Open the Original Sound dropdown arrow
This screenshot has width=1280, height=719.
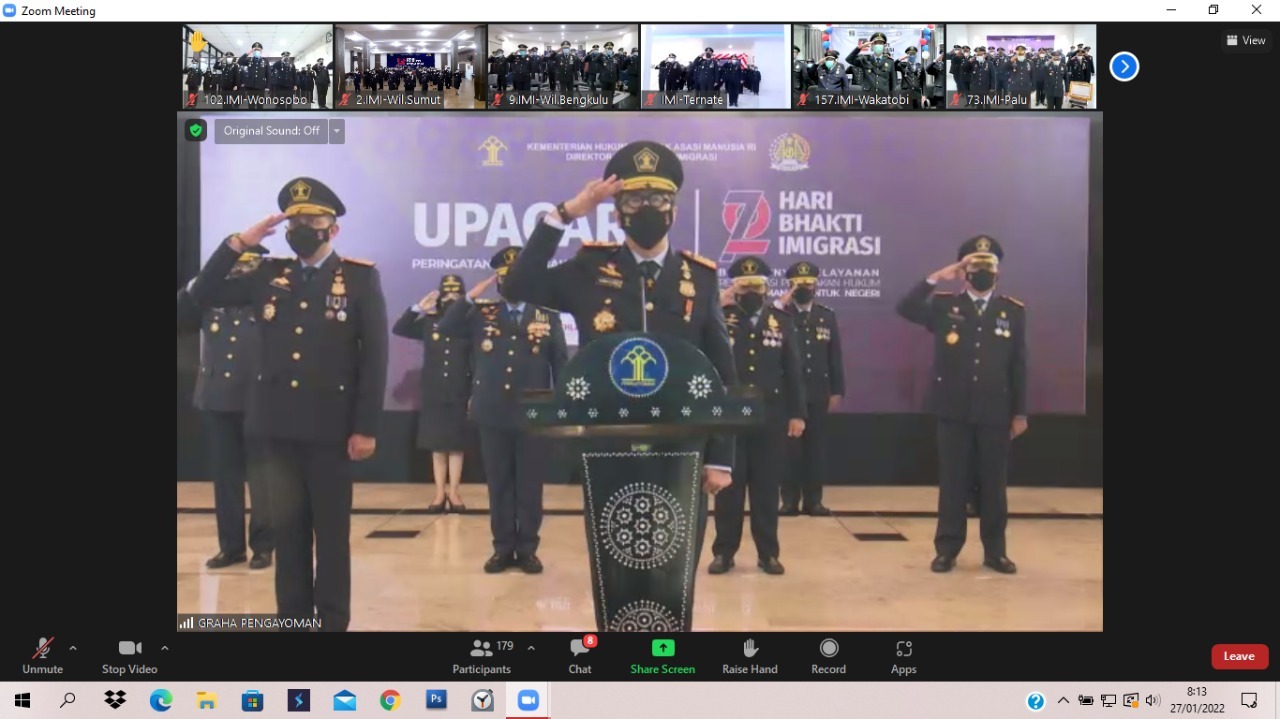337,131
